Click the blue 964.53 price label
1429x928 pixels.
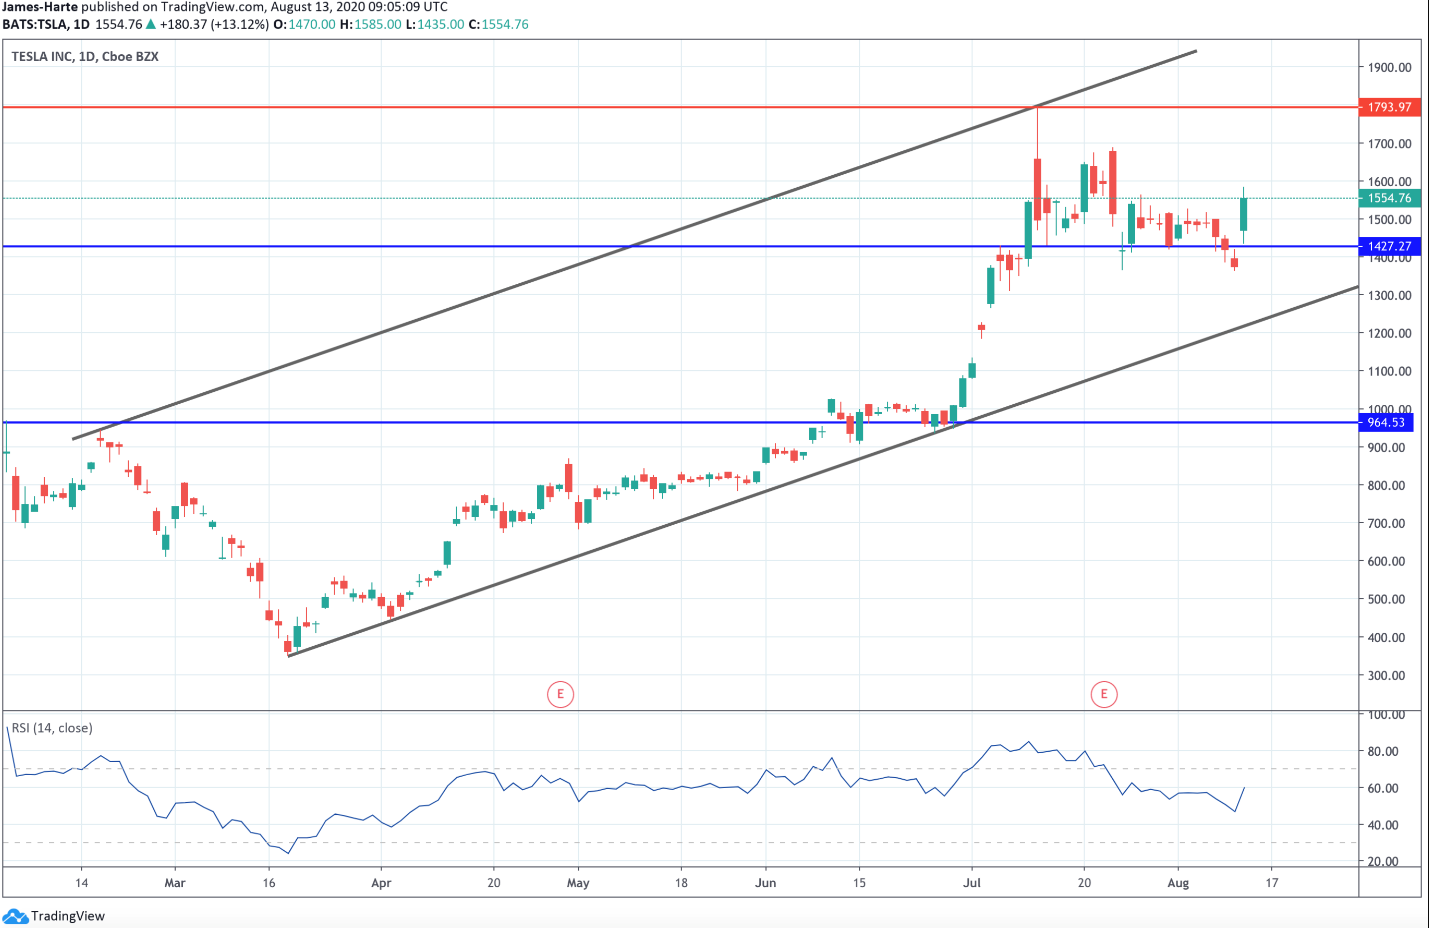click(1386, 422)
